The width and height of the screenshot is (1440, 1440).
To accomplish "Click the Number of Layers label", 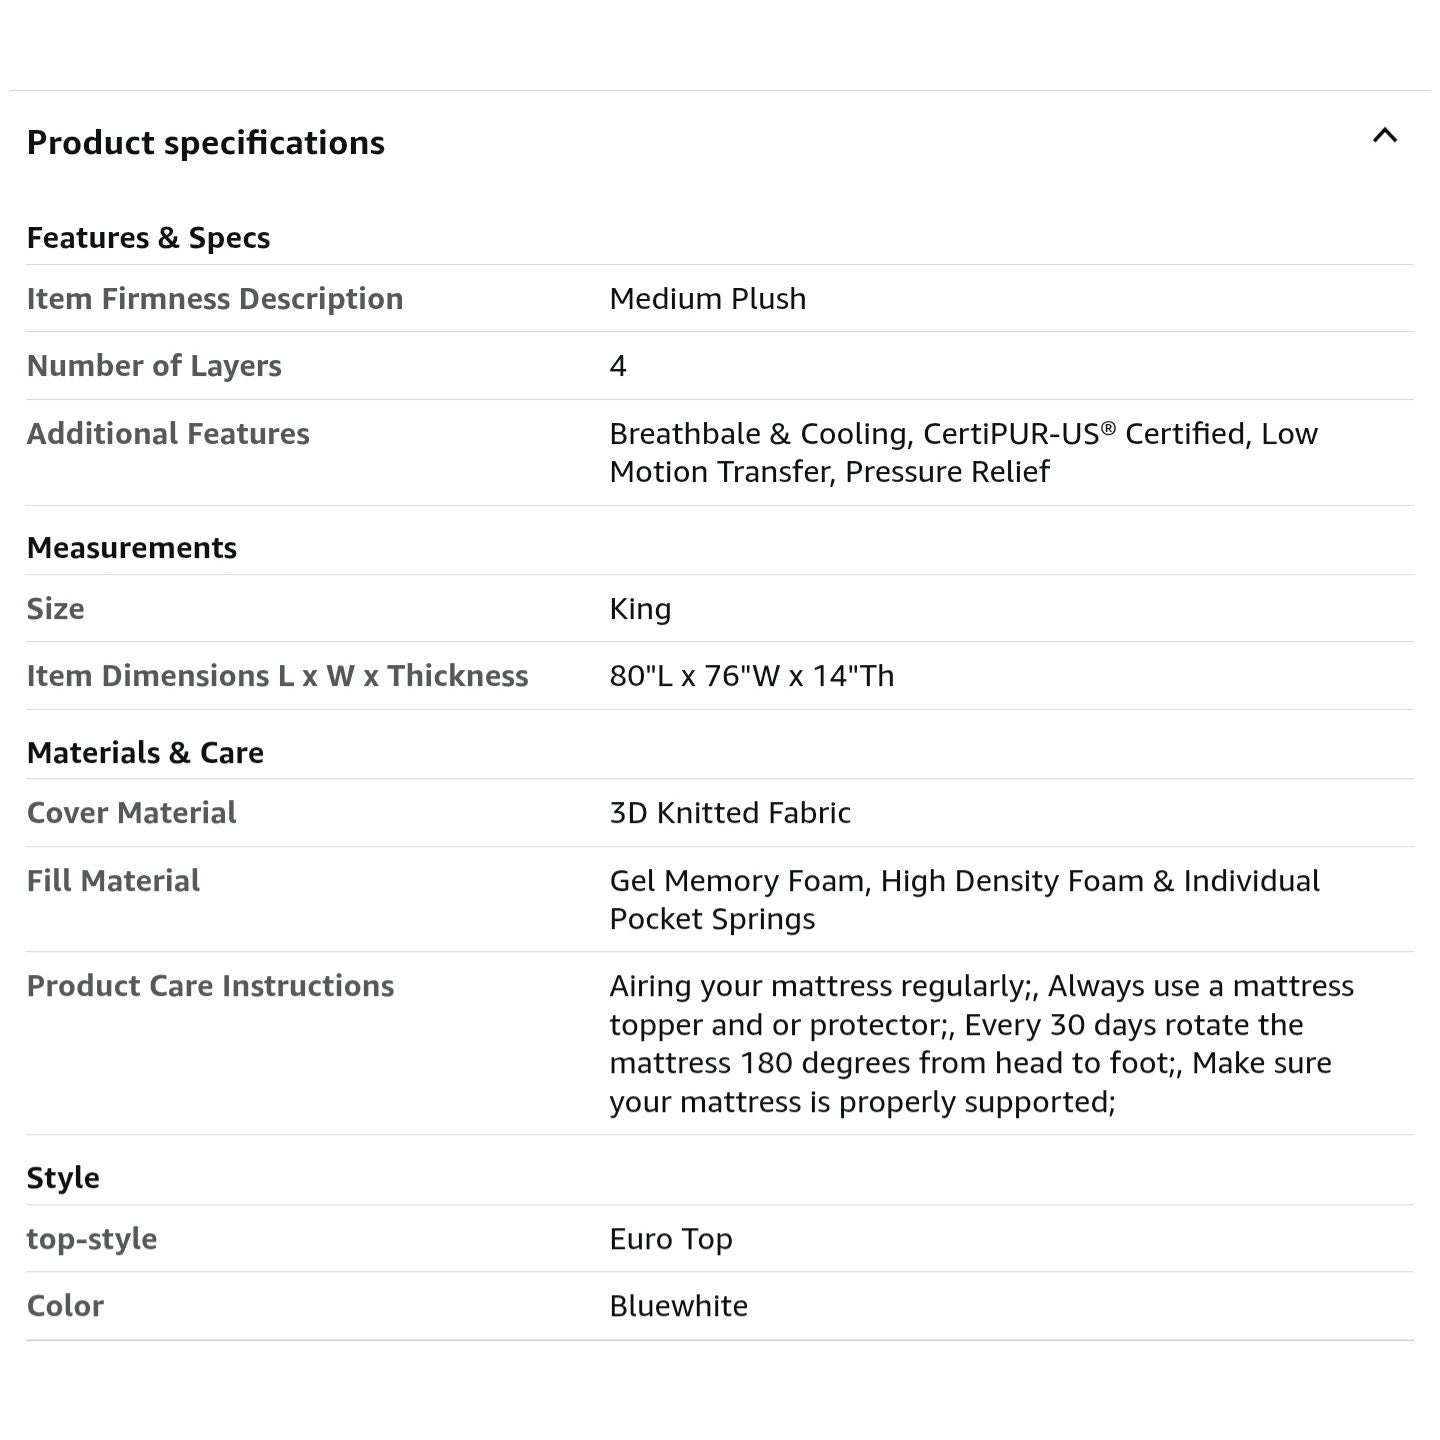I will pyautogui.click(x=154, y=366).
